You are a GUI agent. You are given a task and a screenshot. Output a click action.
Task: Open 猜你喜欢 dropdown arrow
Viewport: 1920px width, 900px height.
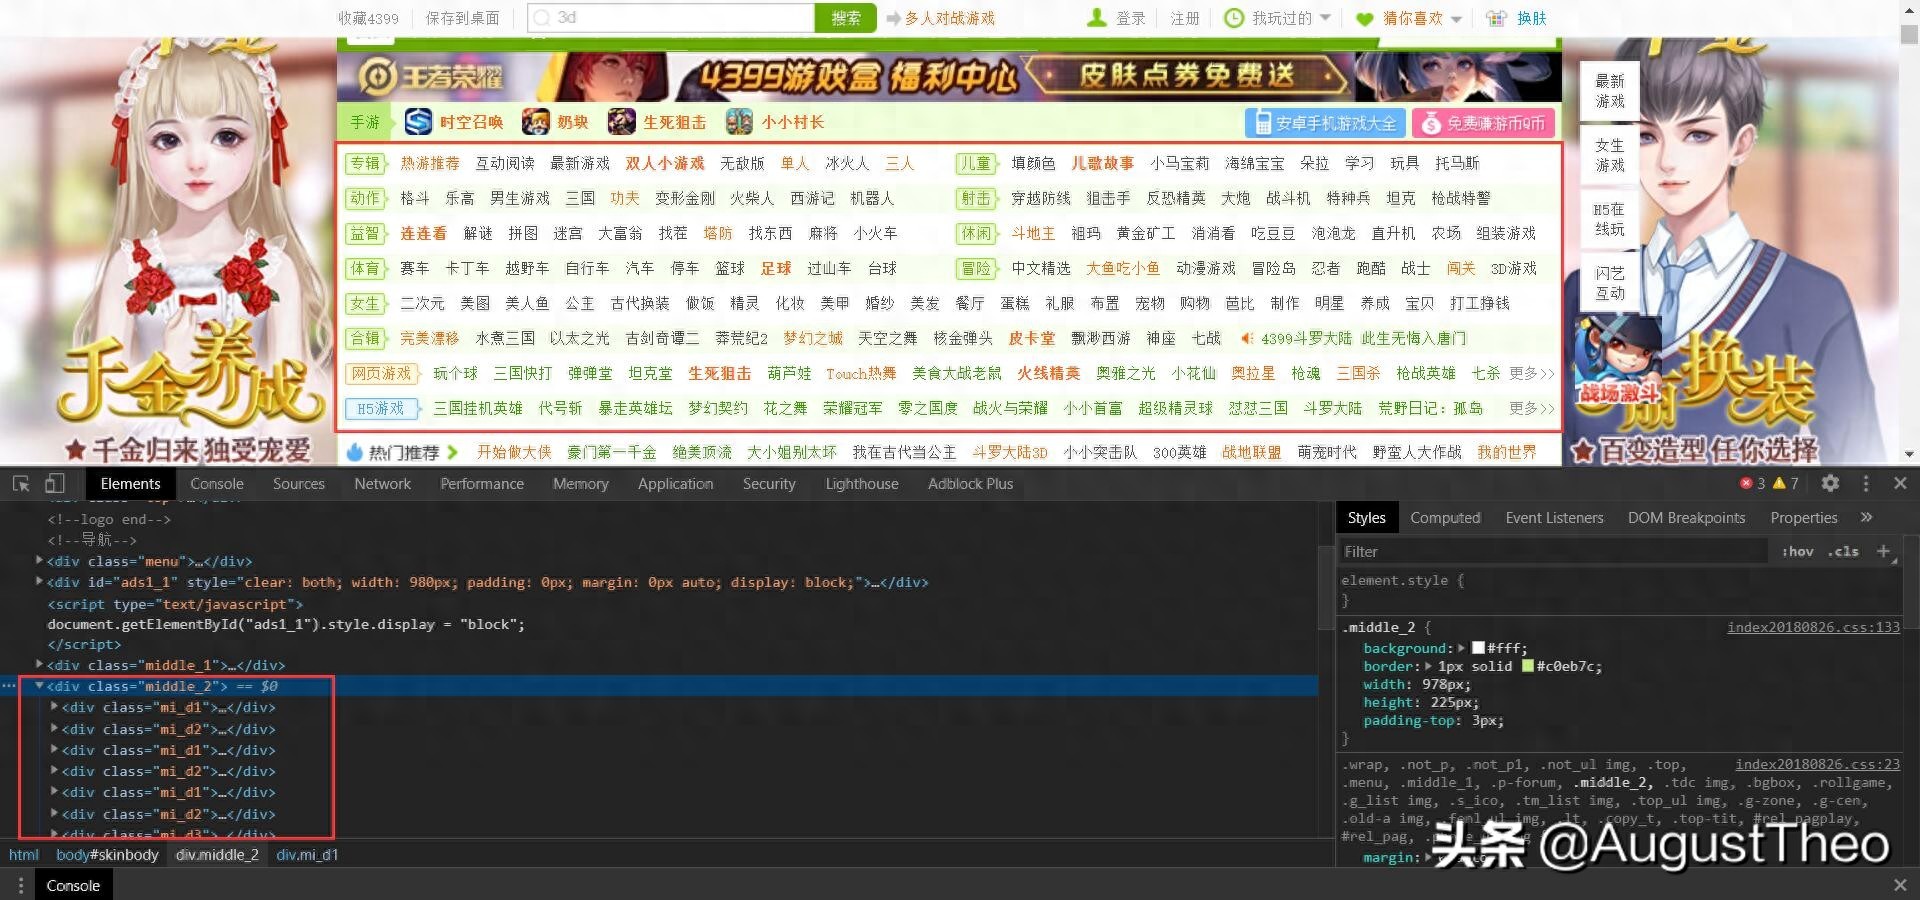pos(1456,19)
